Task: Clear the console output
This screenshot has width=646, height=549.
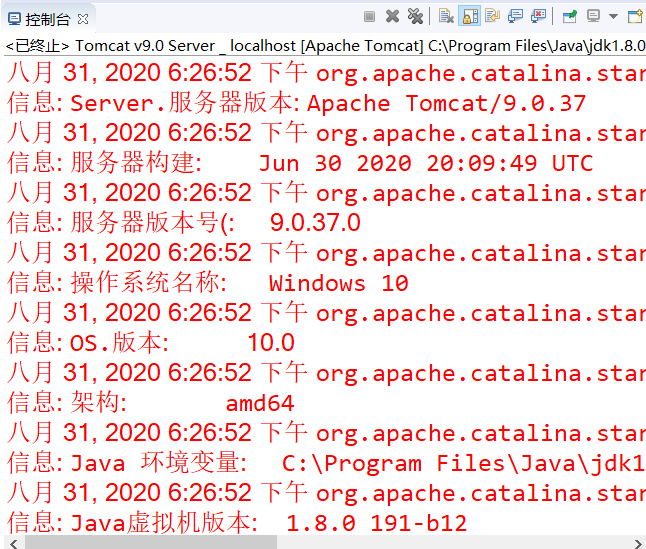Action: (446, 16)
